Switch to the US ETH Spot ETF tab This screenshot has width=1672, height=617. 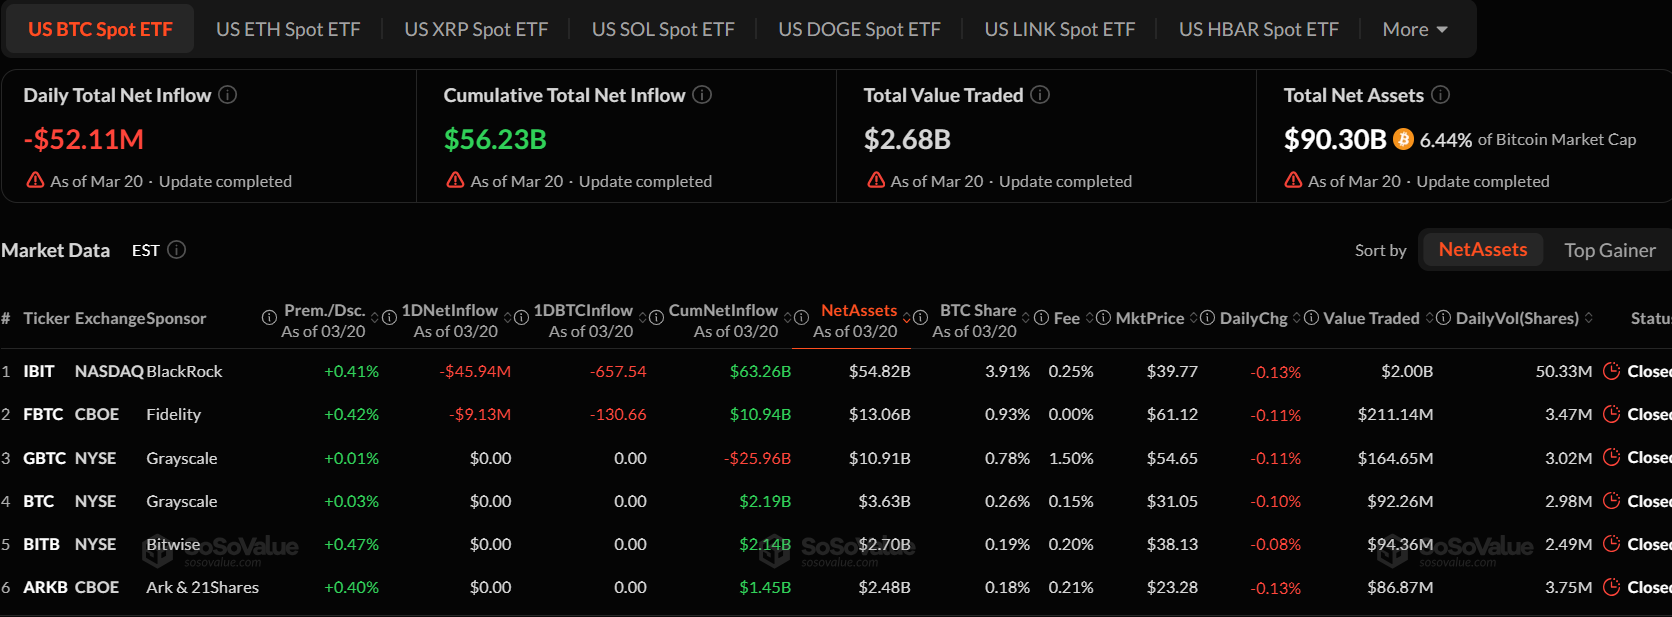pos(287,29)
